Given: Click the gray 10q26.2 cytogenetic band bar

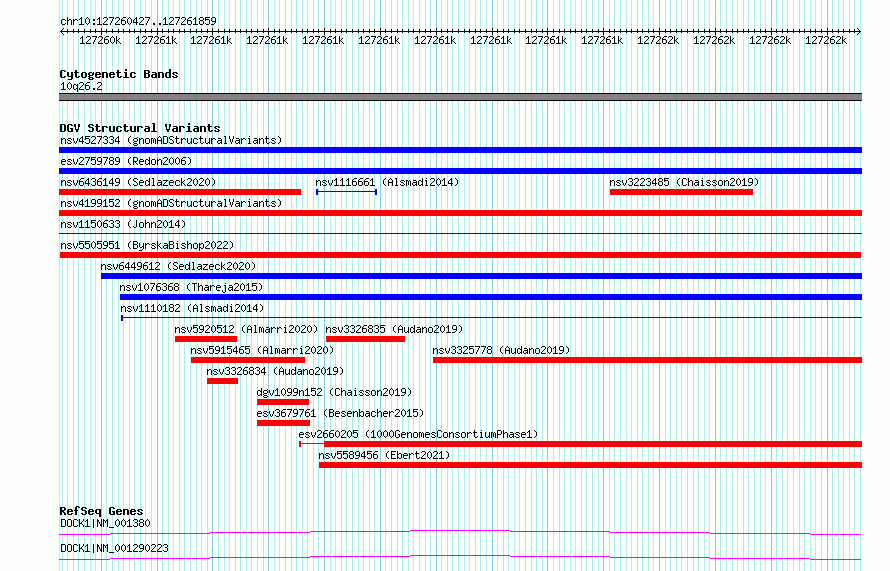Looking at the screenshot, I should coord(460,97).
